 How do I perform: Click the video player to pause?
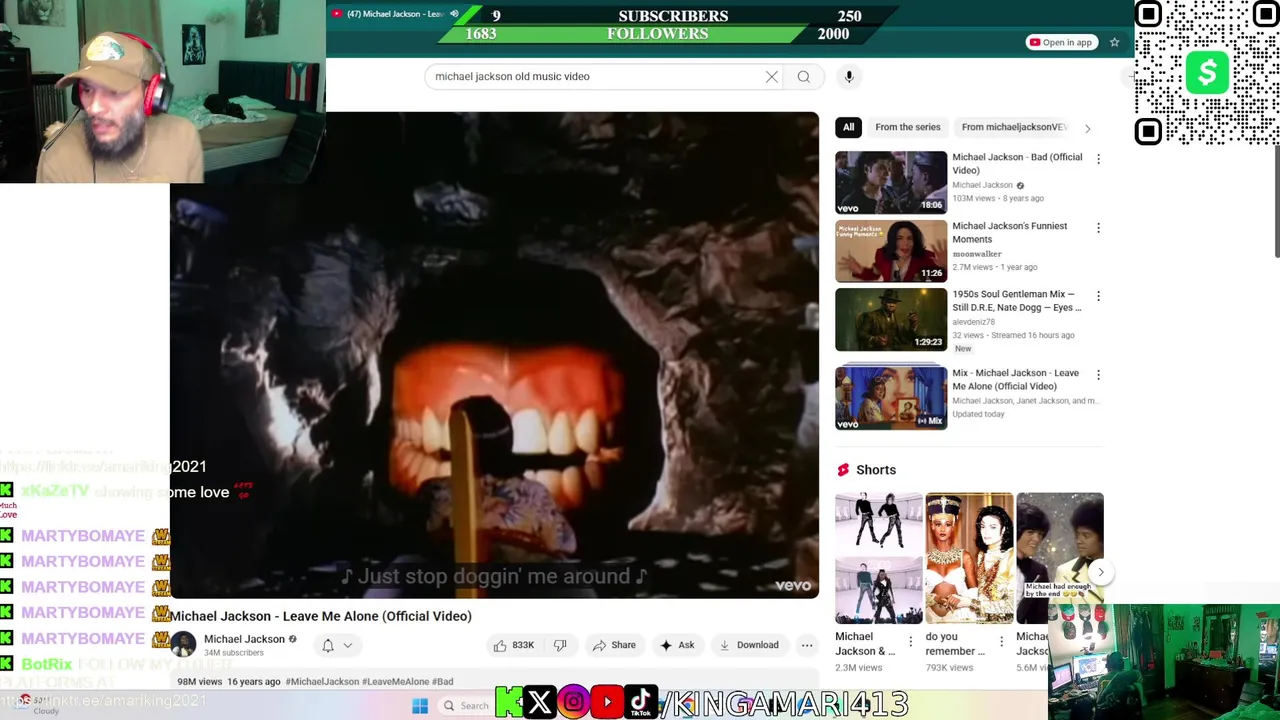point(494,355)
